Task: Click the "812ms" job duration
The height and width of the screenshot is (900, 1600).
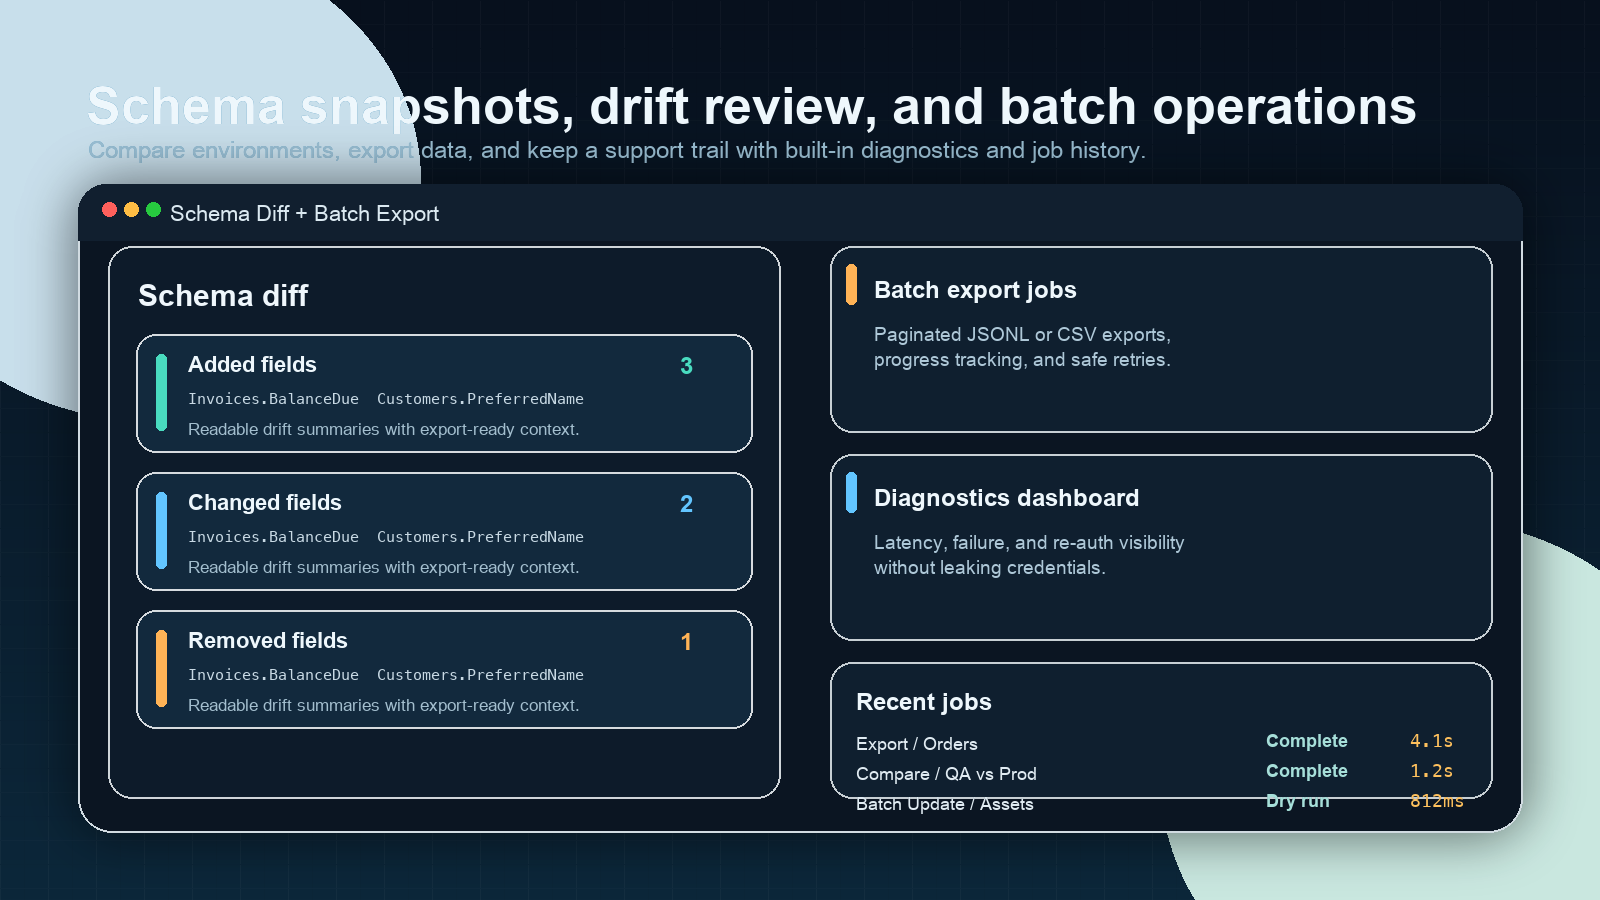Action: pos(1437,801)
